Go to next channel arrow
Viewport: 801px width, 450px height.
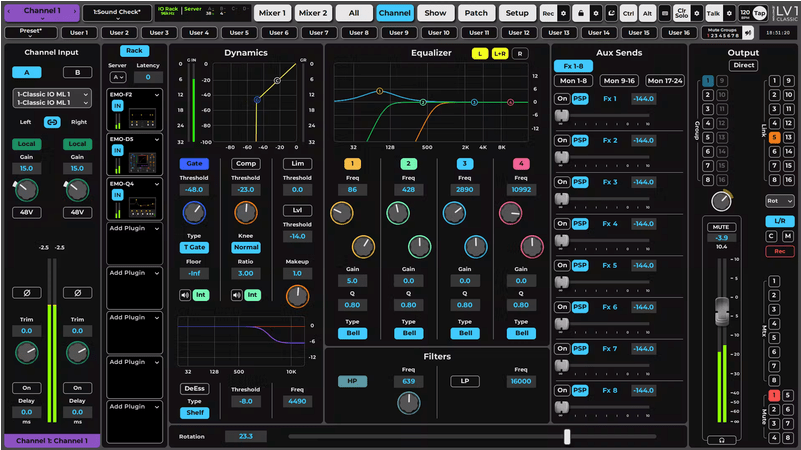pyautogui.click(x=75, y=11)
